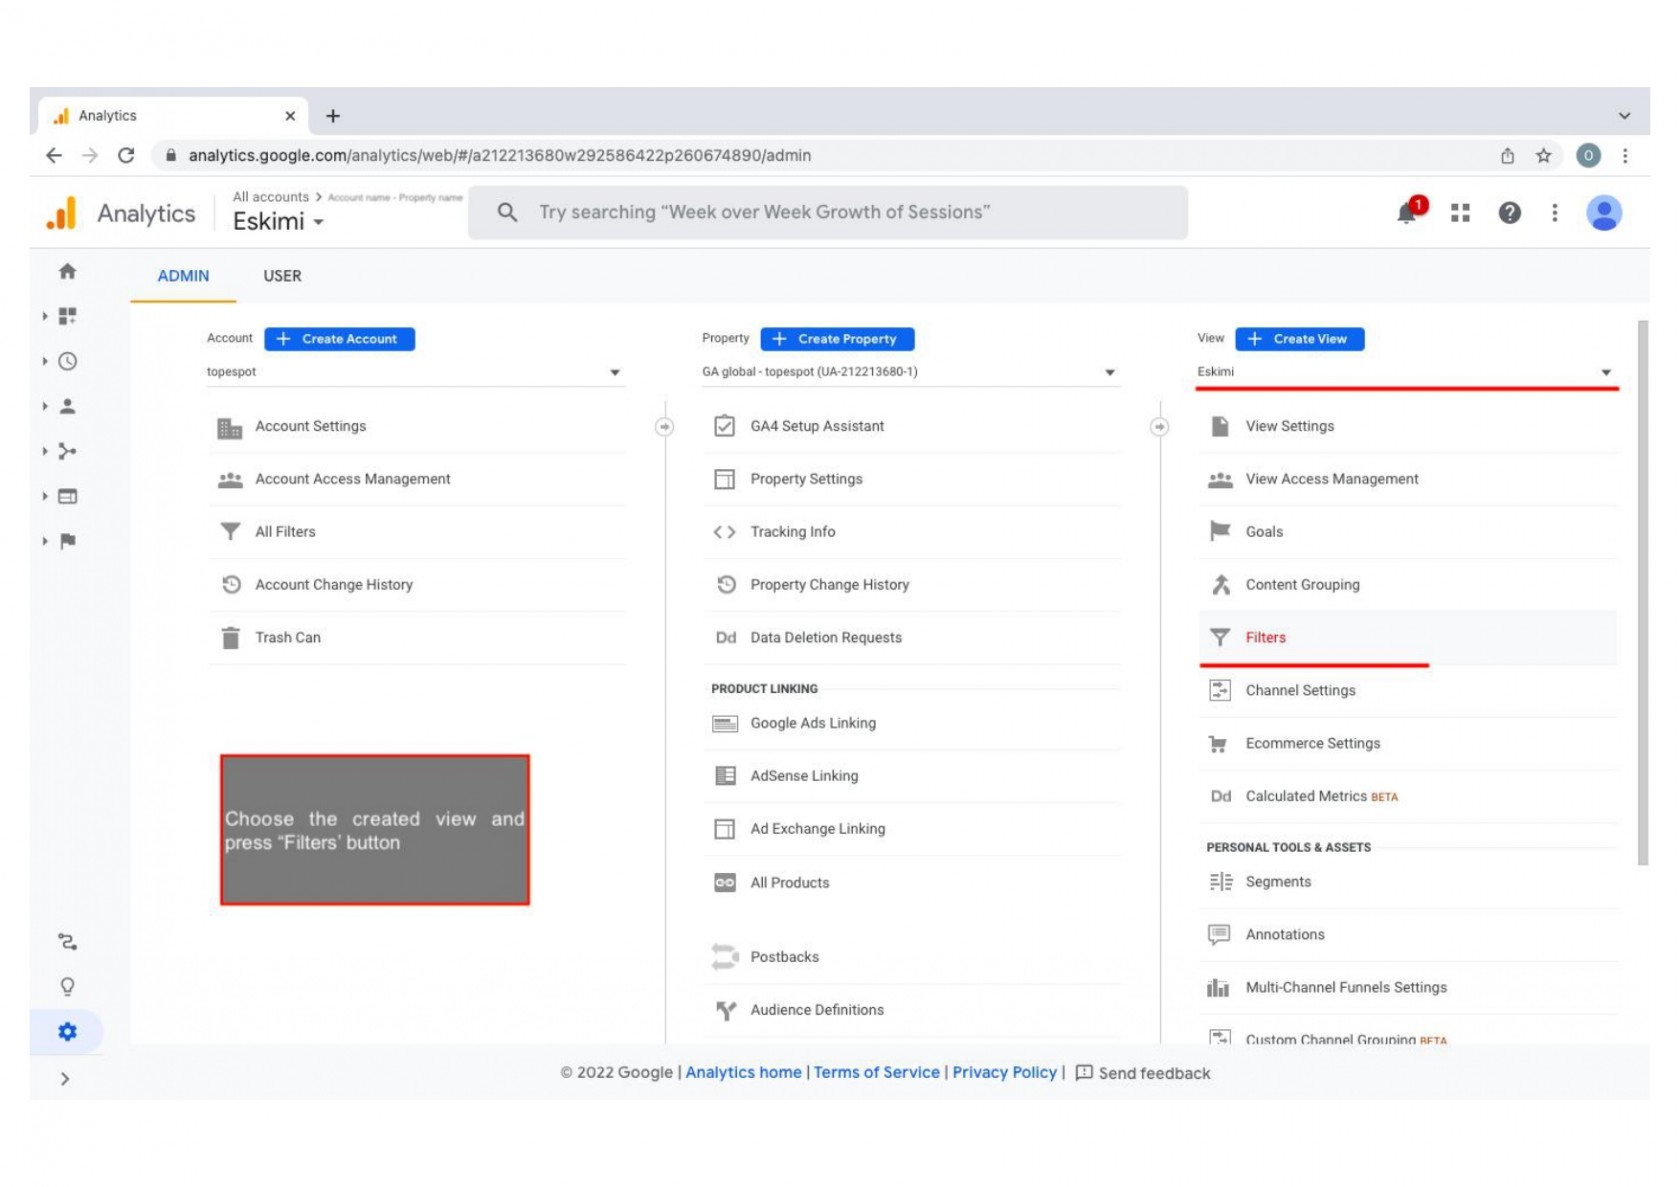
Task: Click the Filters funnel icon in View column
Action: pyautogui.click(x=1220, y=637)
